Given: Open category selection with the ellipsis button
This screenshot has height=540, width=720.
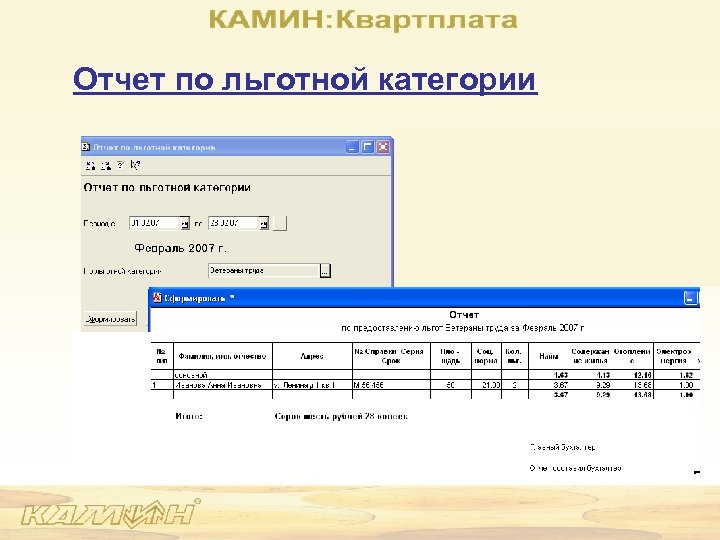Looking at the screenshot, I should click(325, 271).
